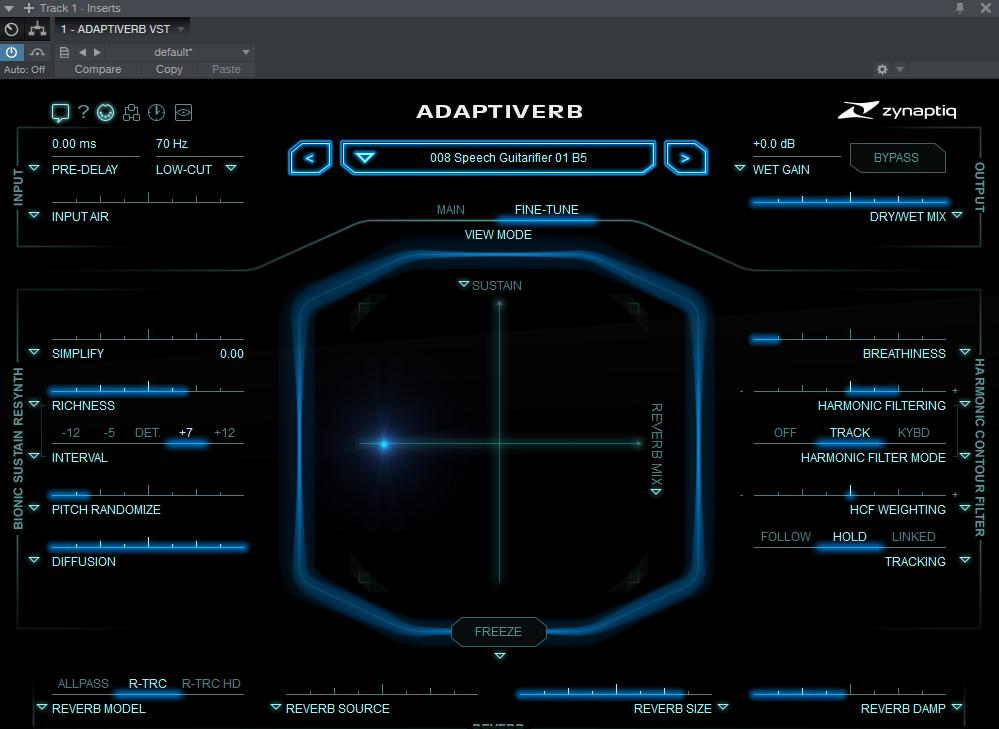Click the preset name 008 Speech Guitarifier 01 B5
The image size is (999, 729).
coord(508,157)
